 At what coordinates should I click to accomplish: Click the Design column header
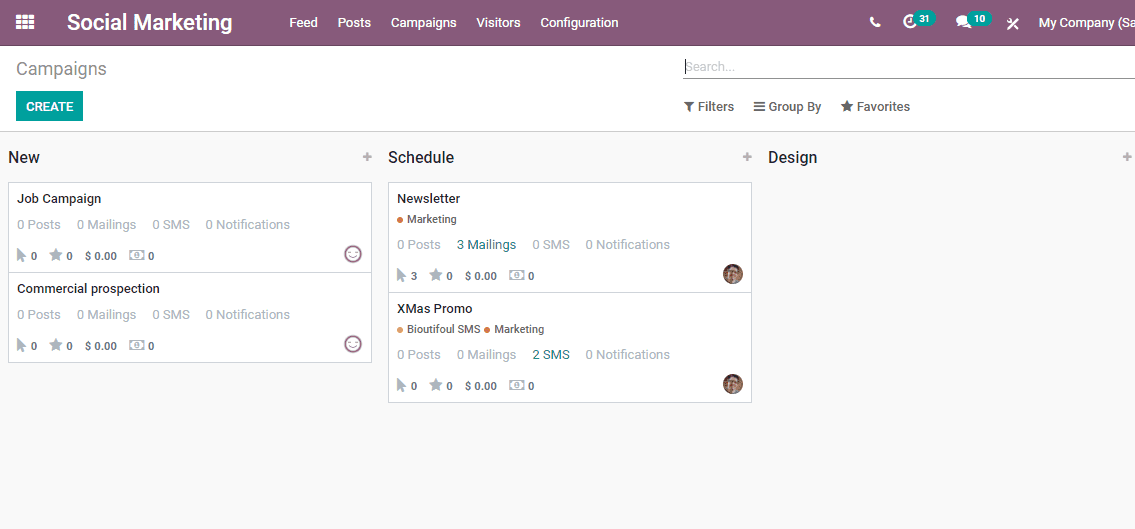(793, 157)
